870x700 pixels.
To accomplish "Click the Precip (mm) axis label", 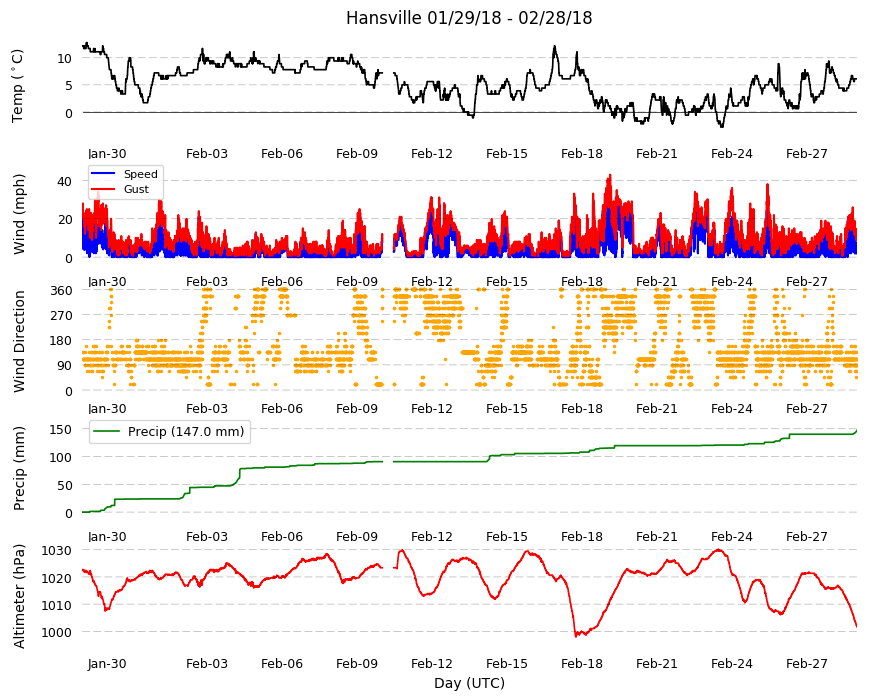I will point(19,469).
